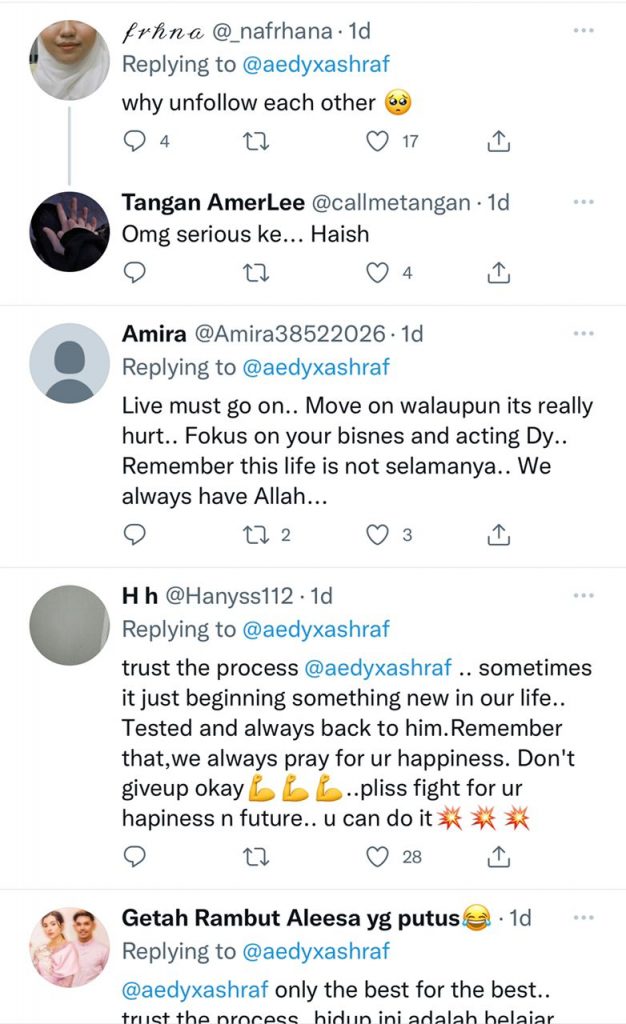The image size is (626, 1024).
Task: Like H h's tweet with 28 likes
Action: point(377,857)
